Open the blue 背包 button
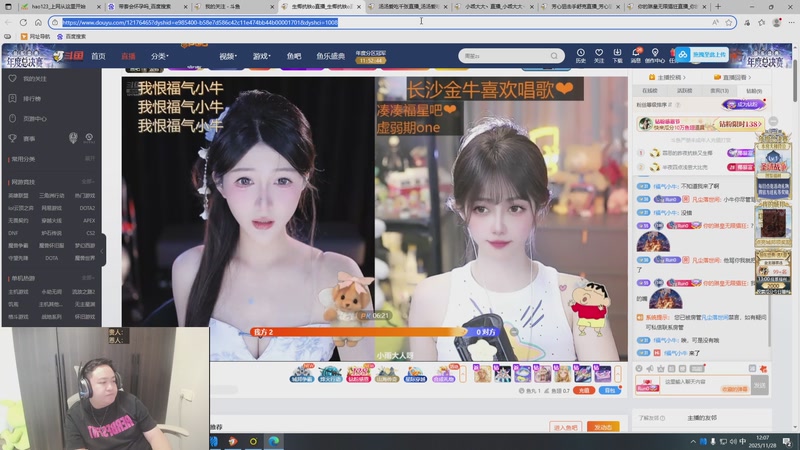This screenshot has height=450, width=800. click(609, 390)
